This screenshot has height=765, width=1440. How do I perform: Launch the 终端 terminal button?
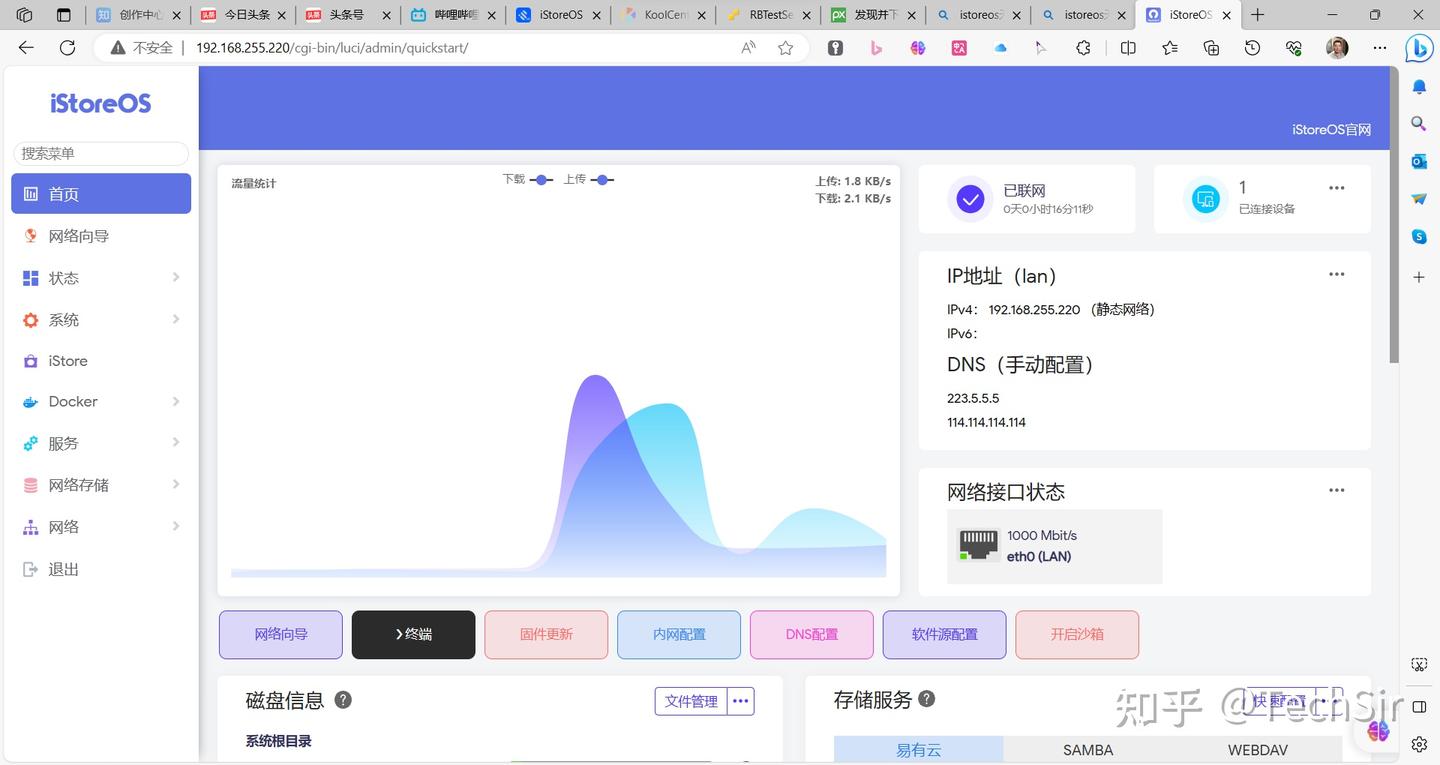[x=413, y=635]
